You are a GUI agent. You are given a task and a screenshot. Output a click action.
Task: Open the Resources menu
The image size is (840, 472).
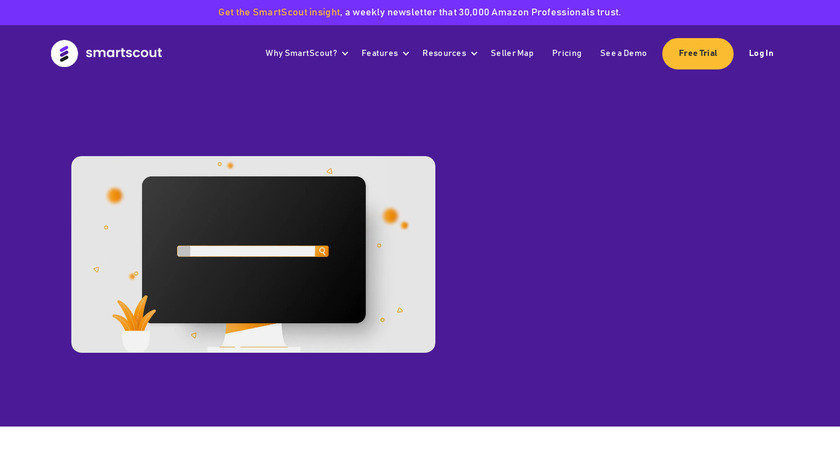pyautogui.click(x=444, y=53)
